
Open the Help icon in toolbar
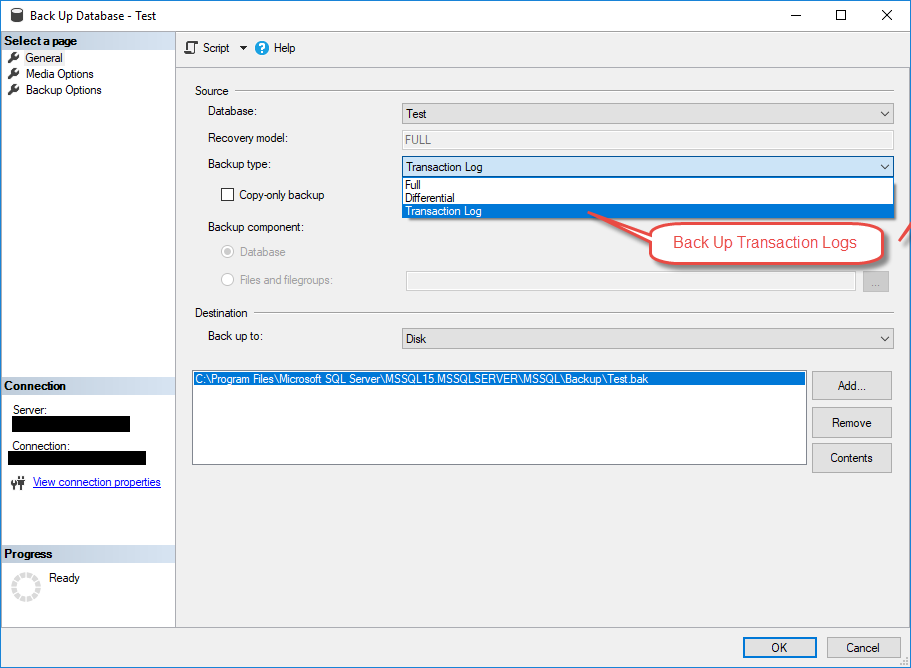pos(262,48)
